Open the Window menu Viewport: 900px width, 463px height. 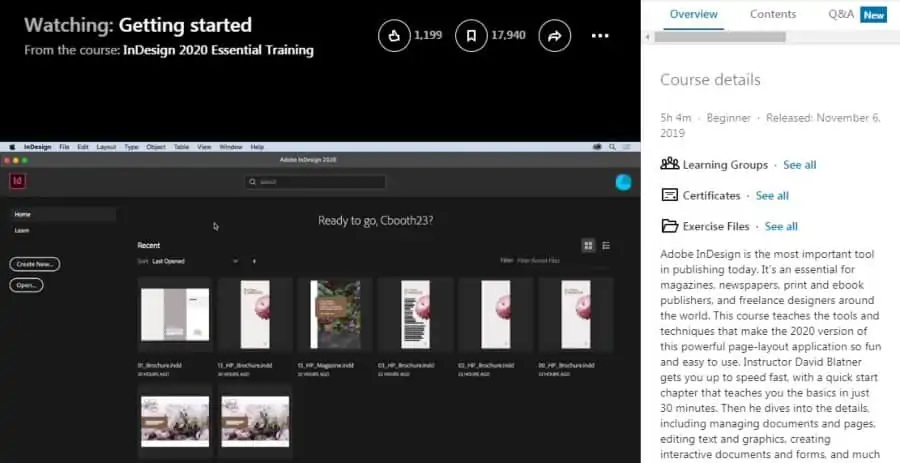point(231,147)
